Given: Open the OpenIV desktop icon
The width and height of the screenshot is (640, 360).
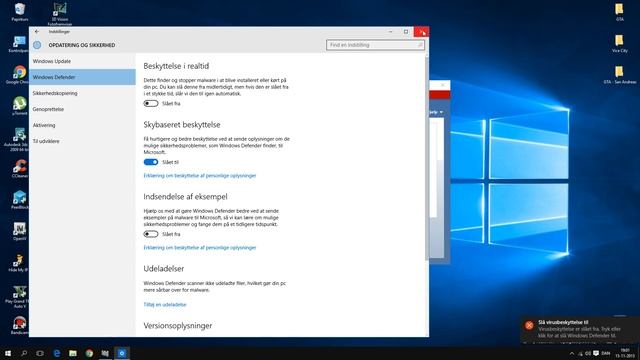Looking at the screenshot, I should pos(19,231).
